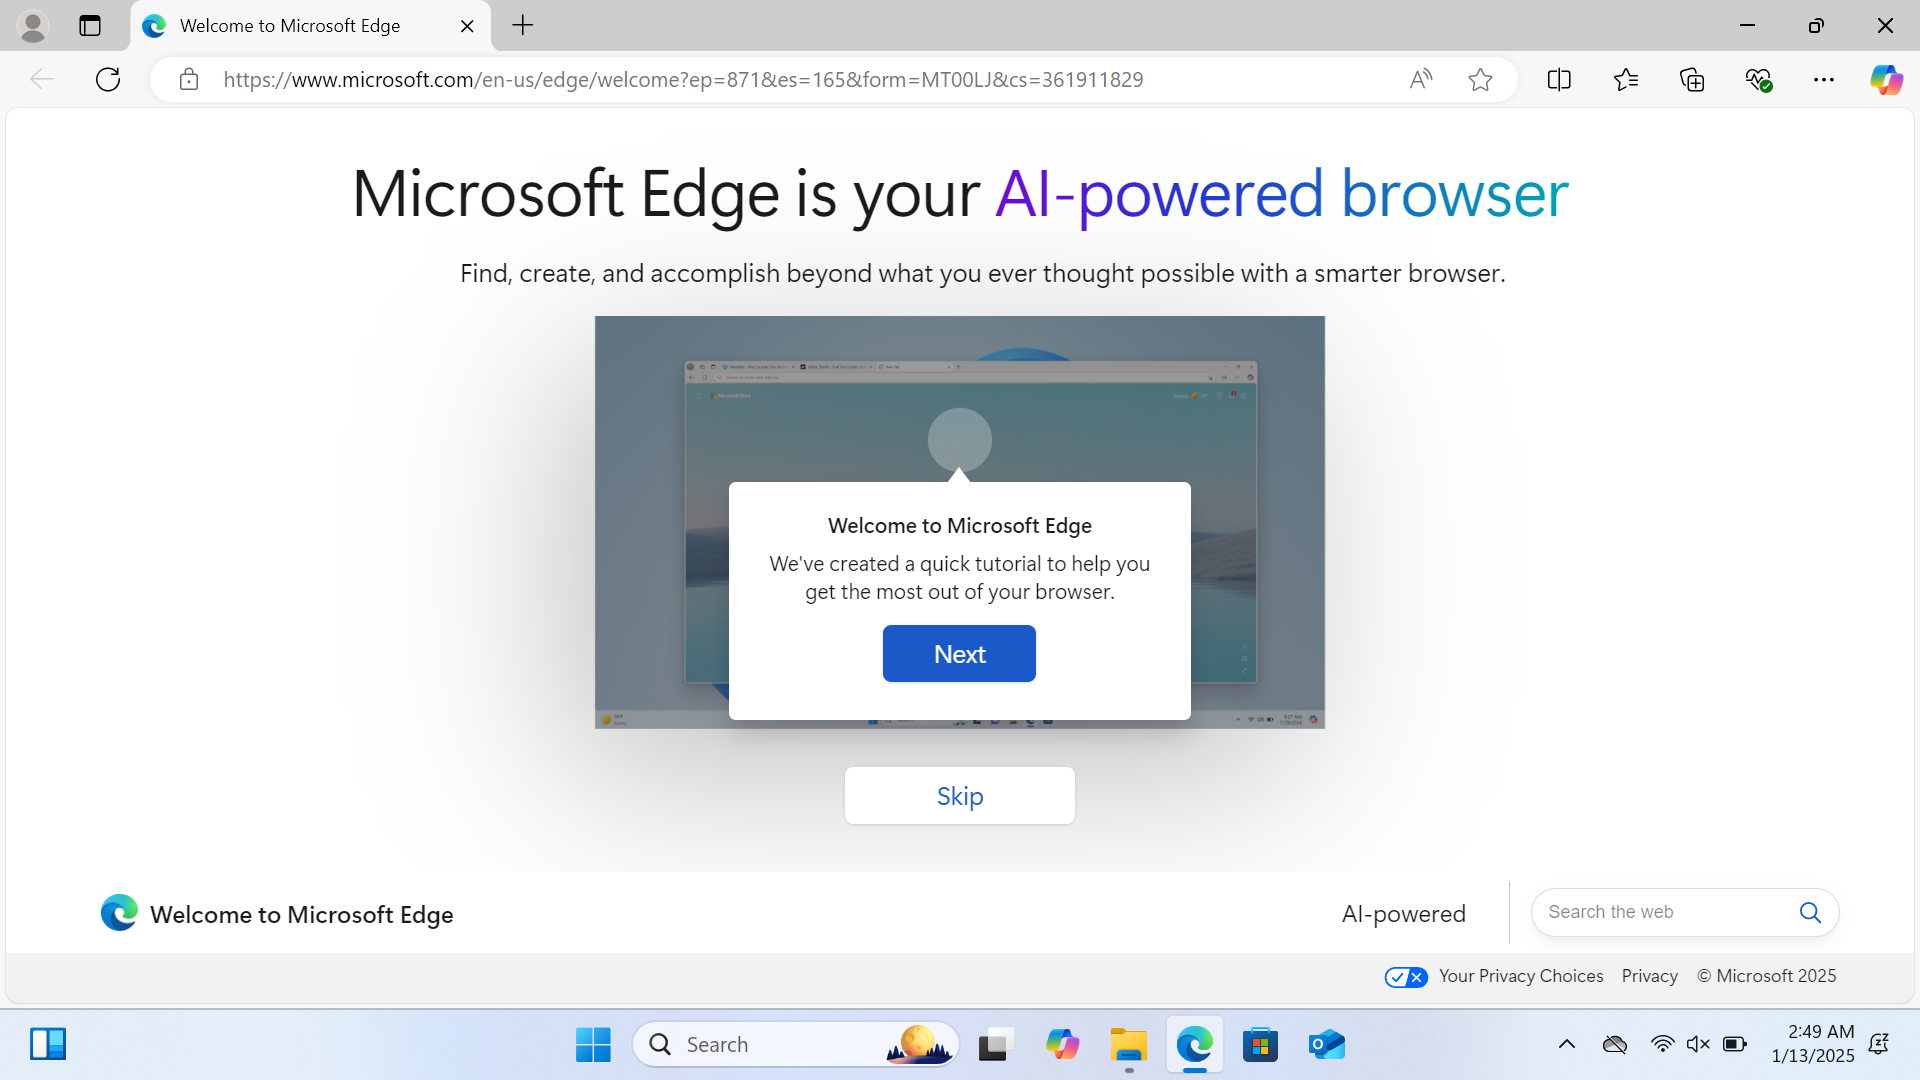Open the Split screen view icon
Screen dimensions: 1920x1080
(1559, 79)
